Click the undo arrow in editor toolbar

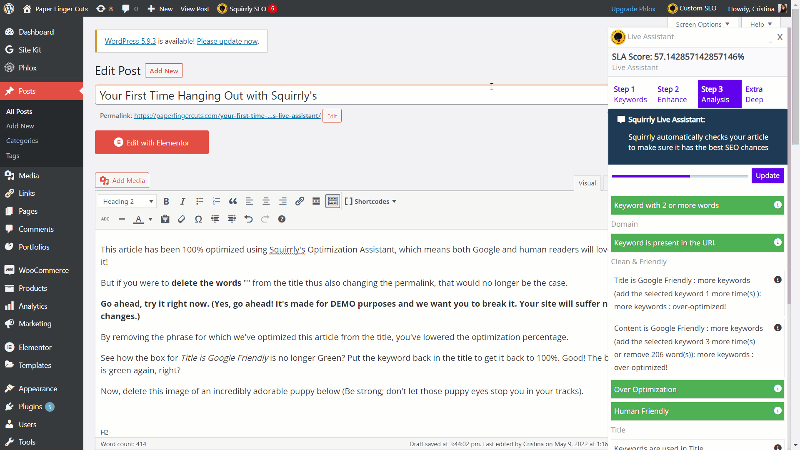[248, 219]
